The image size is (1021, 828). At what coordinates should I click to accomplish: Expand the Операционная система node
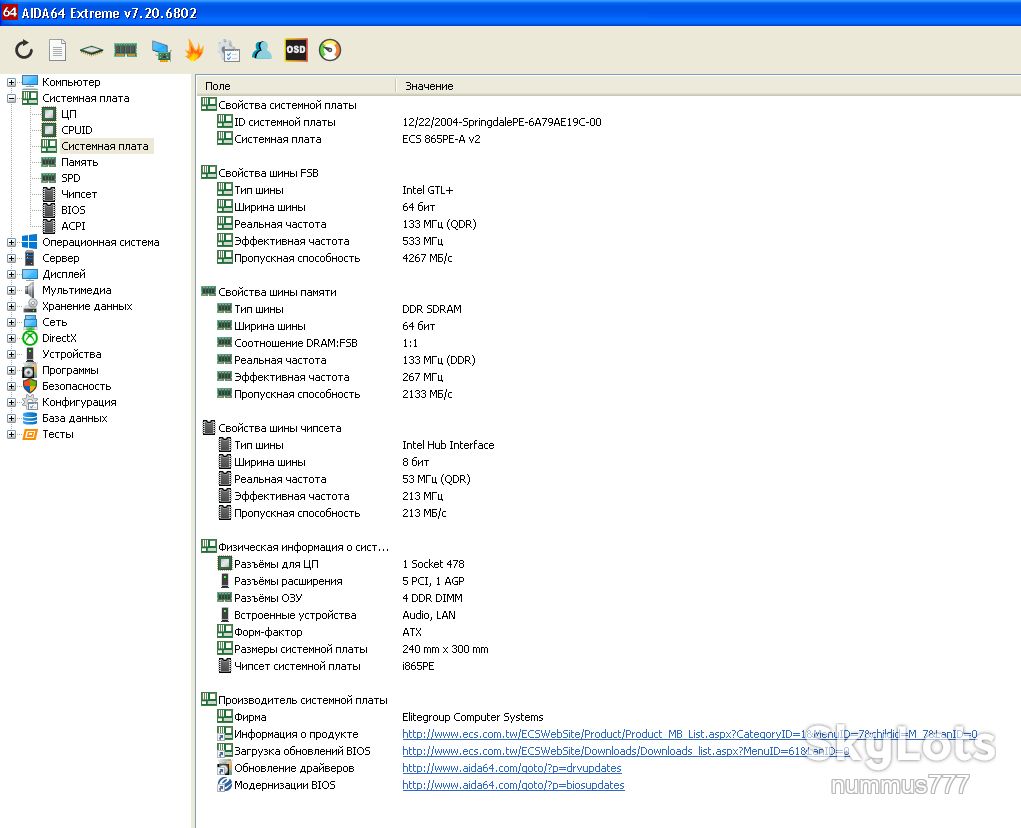pyautogui.click(x=11, y=242)
